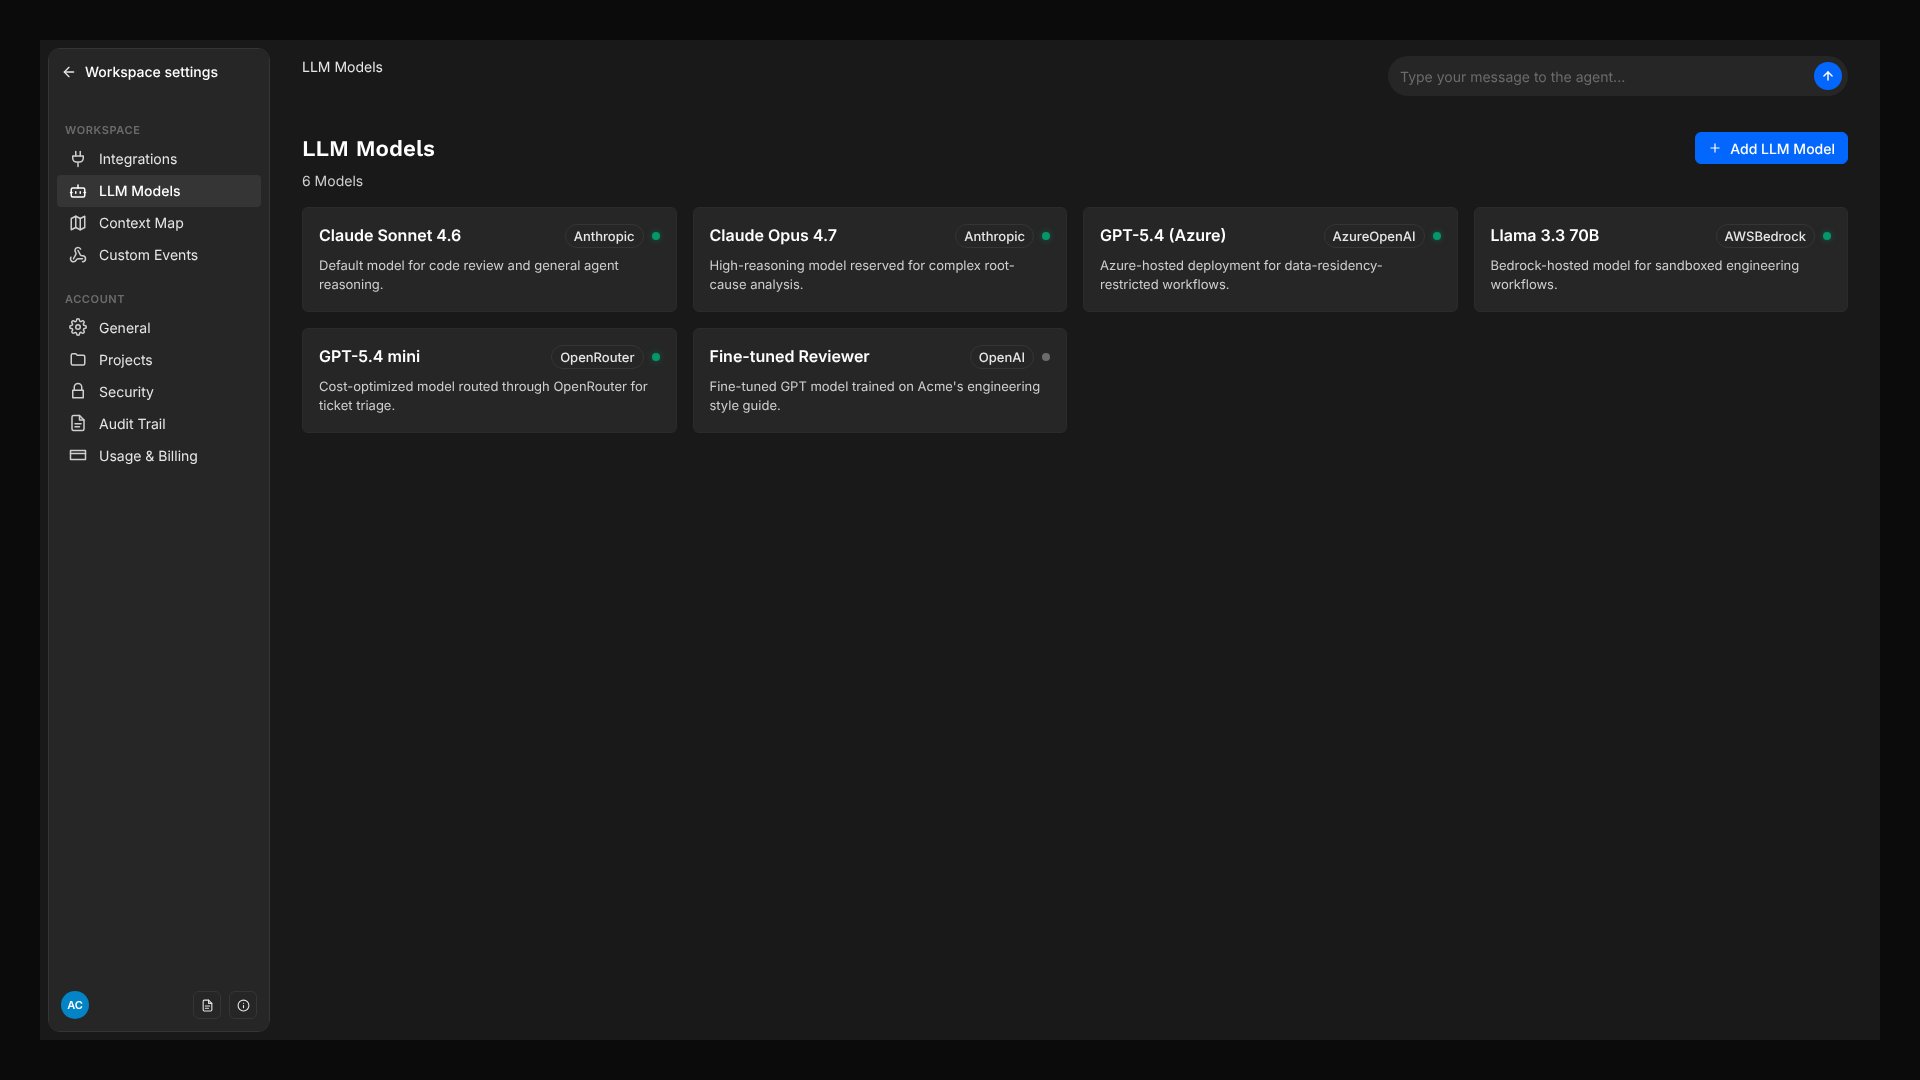
Task: Click Fine-tuned Reviewer gray status dot
Action: (1046, 357)
